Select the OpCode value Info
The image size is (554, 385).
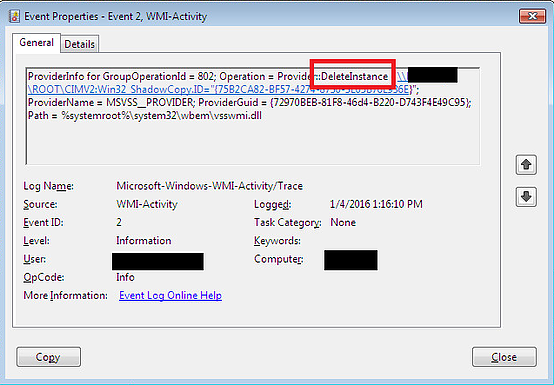125,277
